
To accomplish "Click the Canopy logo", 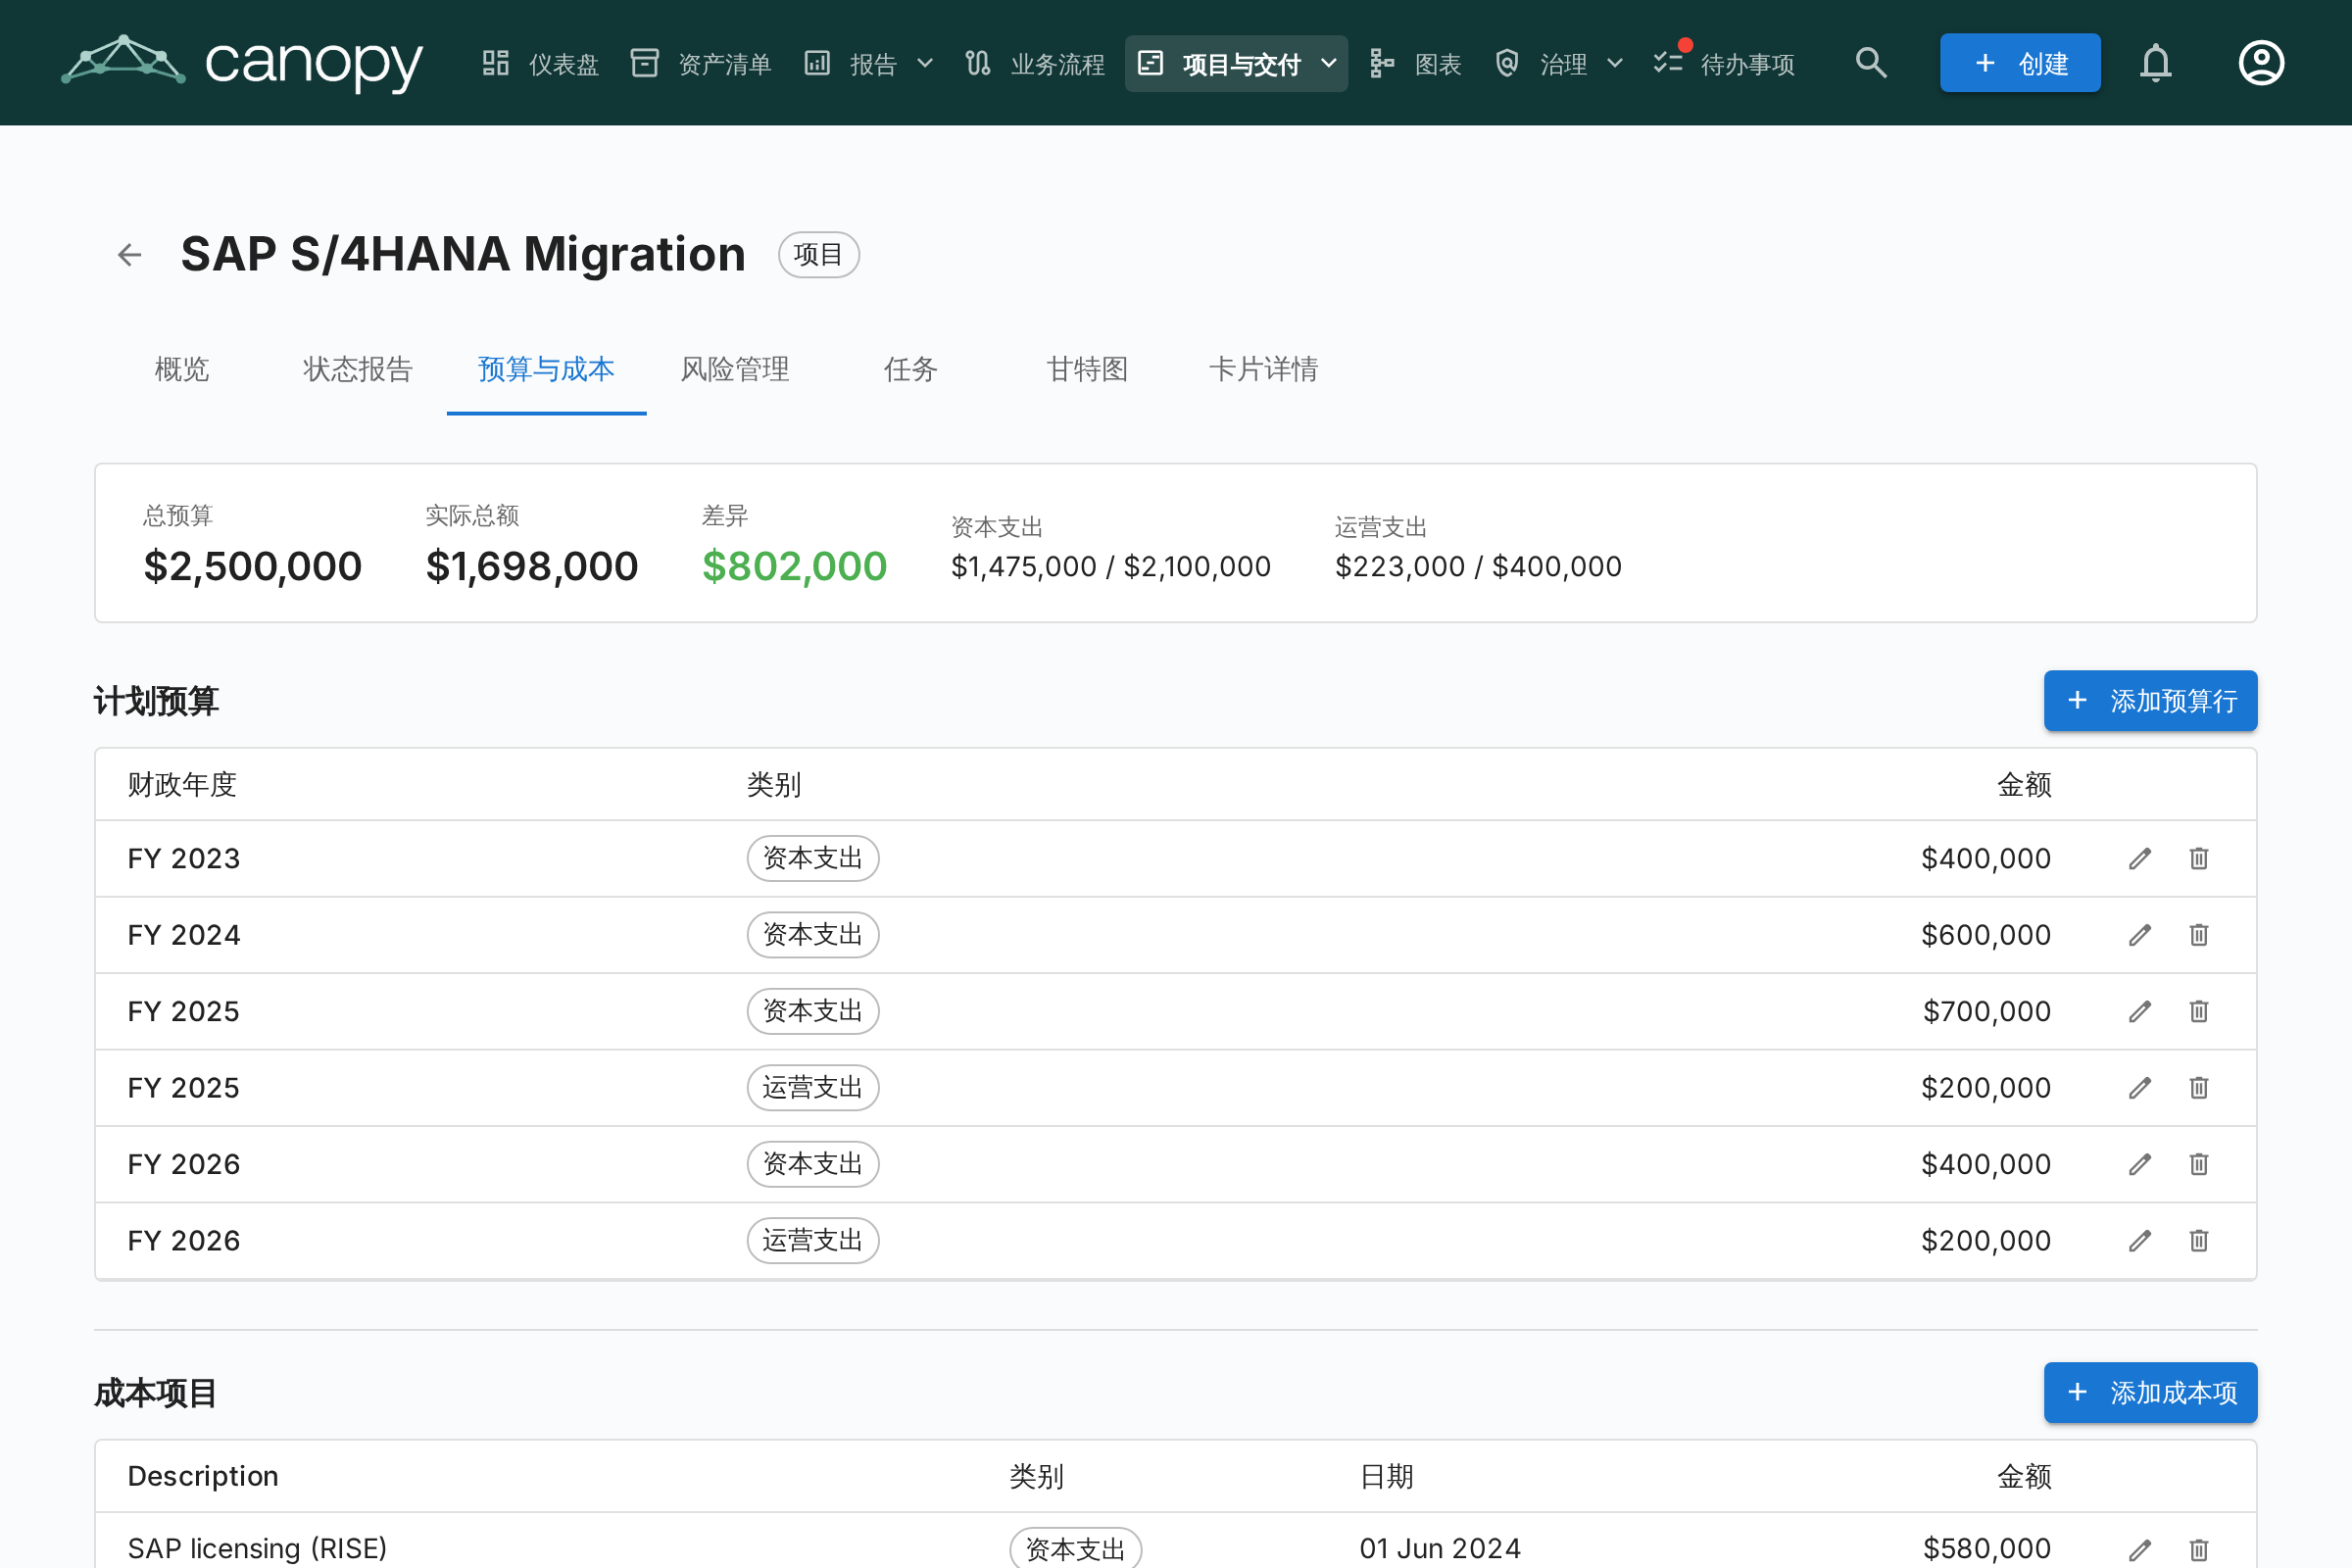I will [242, 63].
